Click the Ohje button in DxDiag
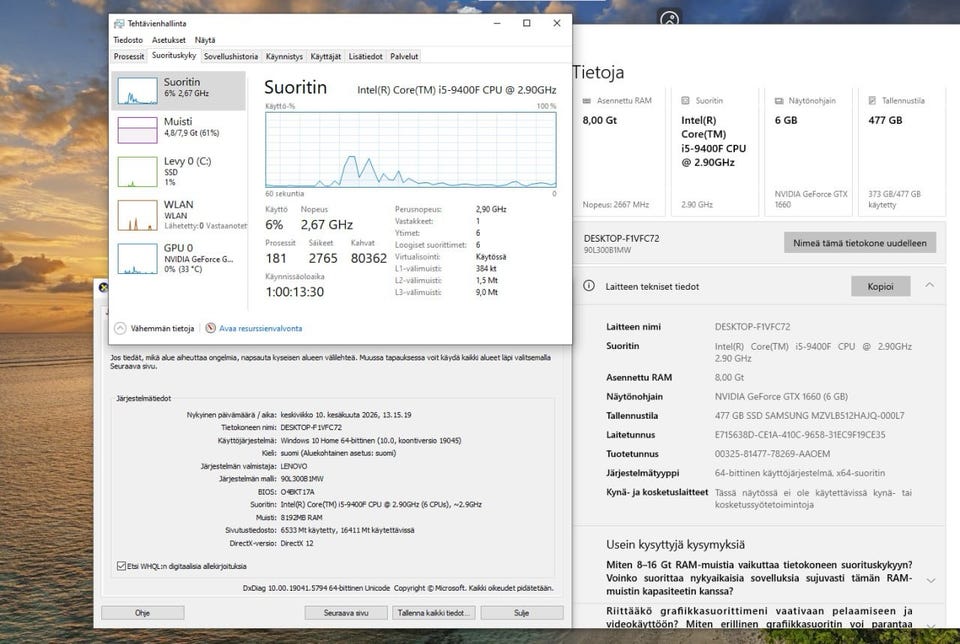The height and width of the screenshot is (644, 960). (143, 612)
